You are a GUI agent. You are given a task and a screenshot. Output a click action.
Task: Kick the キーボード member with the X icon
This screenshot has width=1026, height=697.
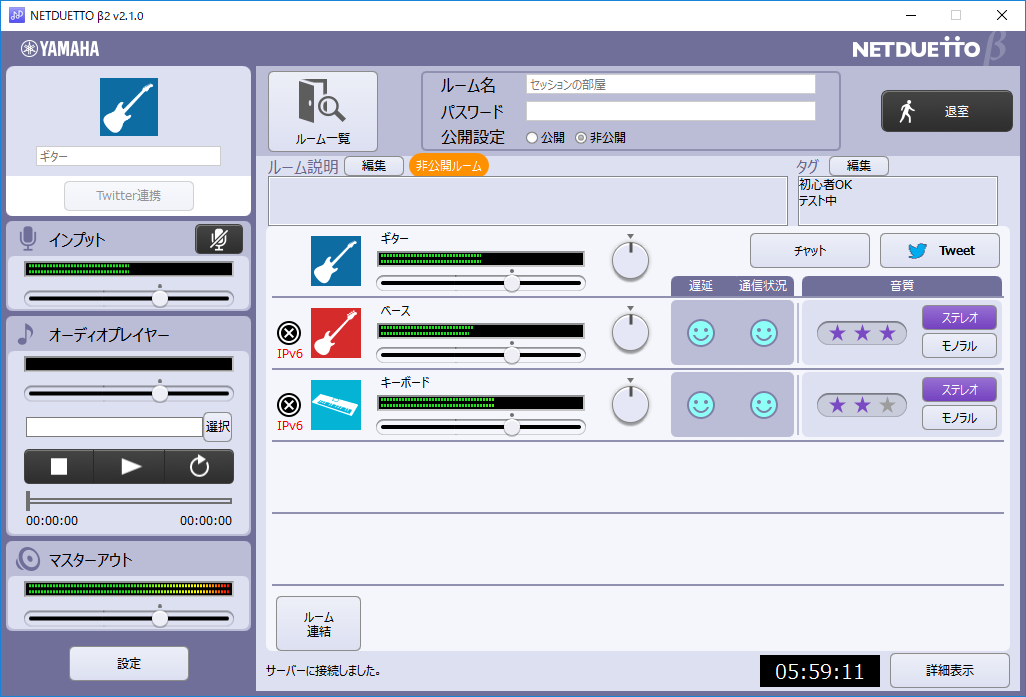pyautogui.click(x=289, y=405)
